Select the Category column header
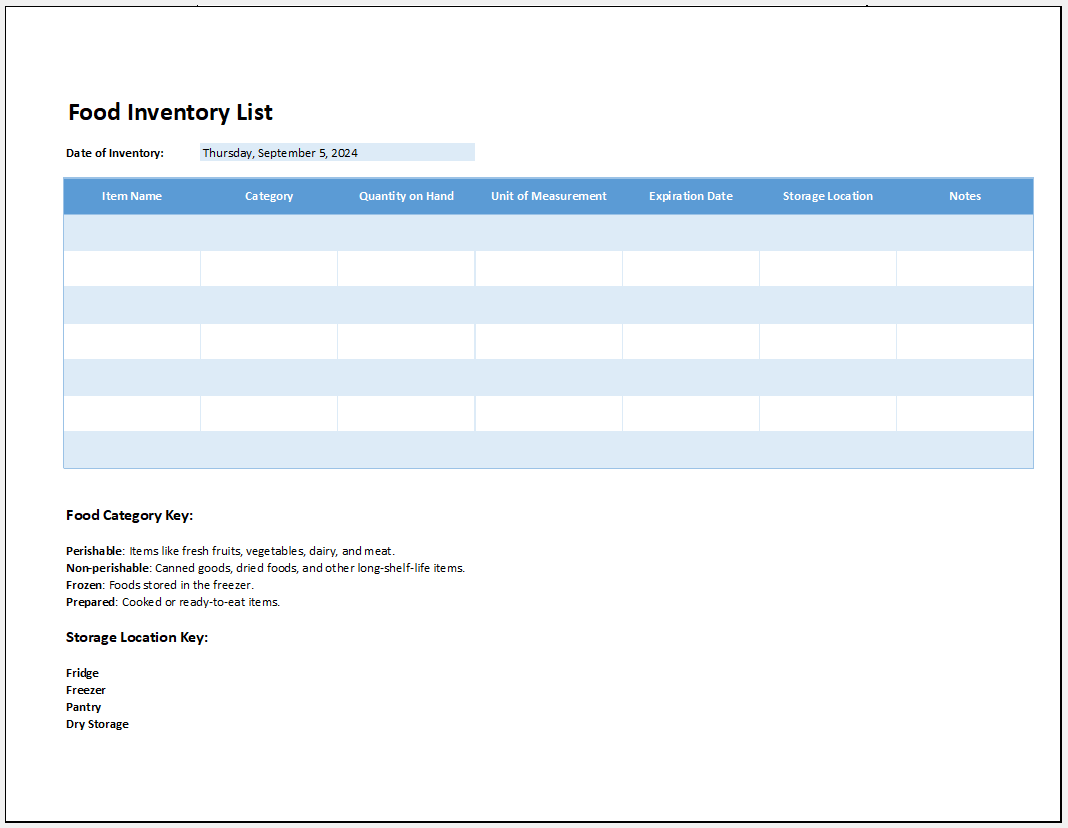 pos(269,196)
